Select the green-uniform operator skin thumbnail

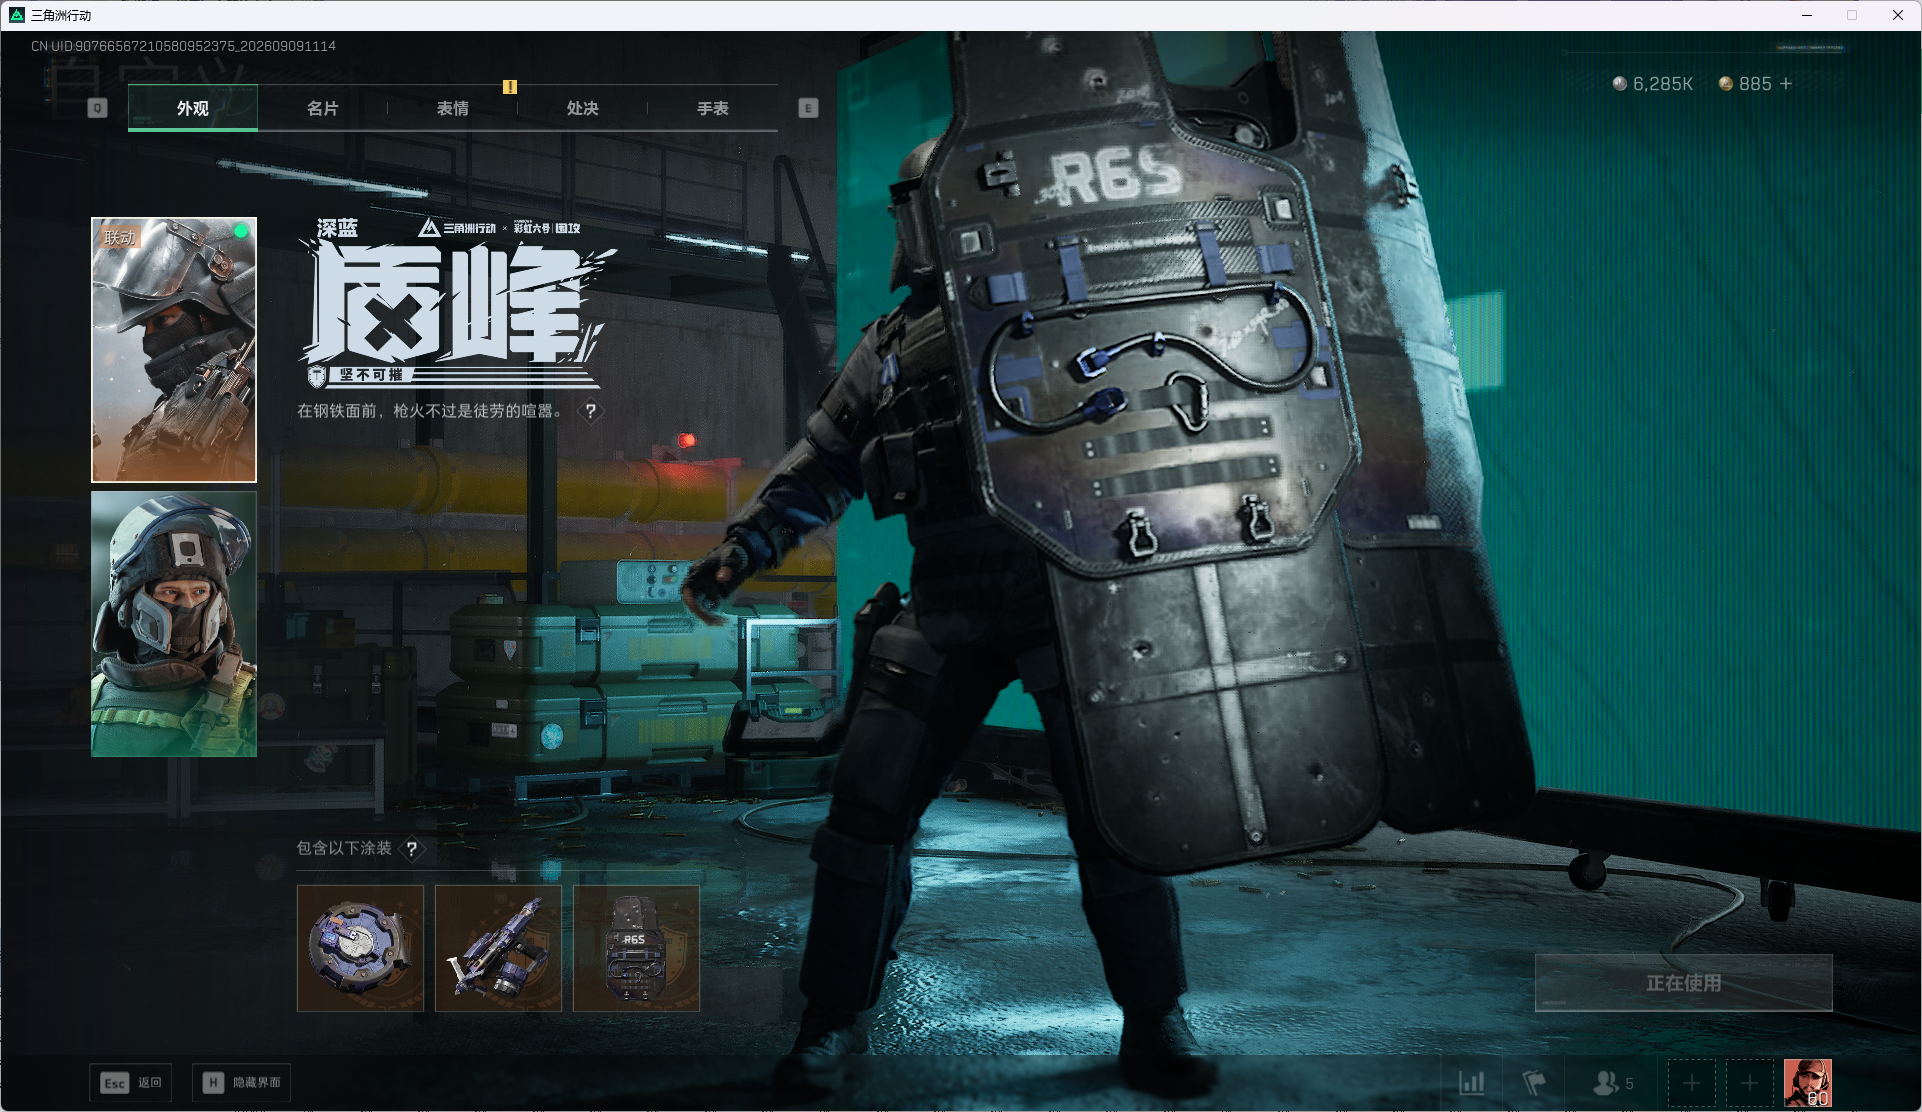coord(174,624)
